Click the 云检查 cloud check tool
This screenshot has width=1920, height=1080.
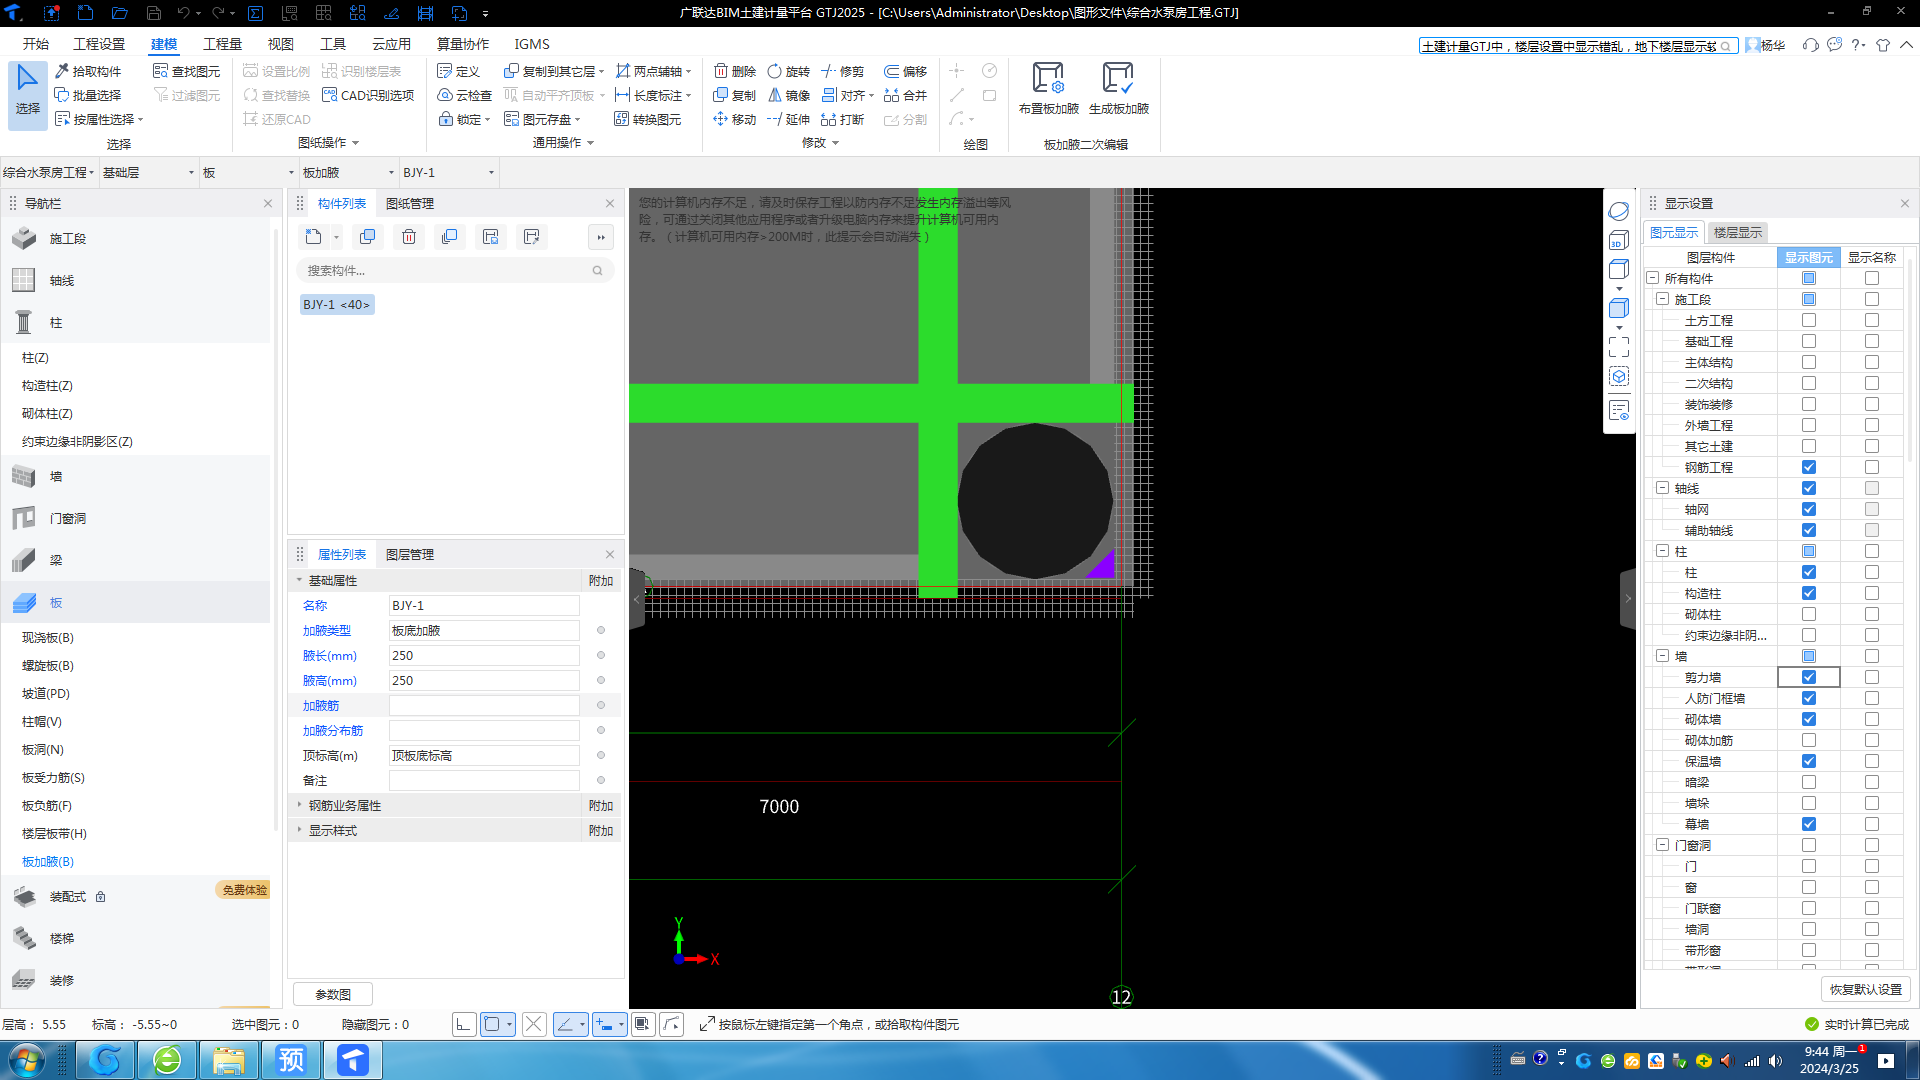(x=465, y=95)
